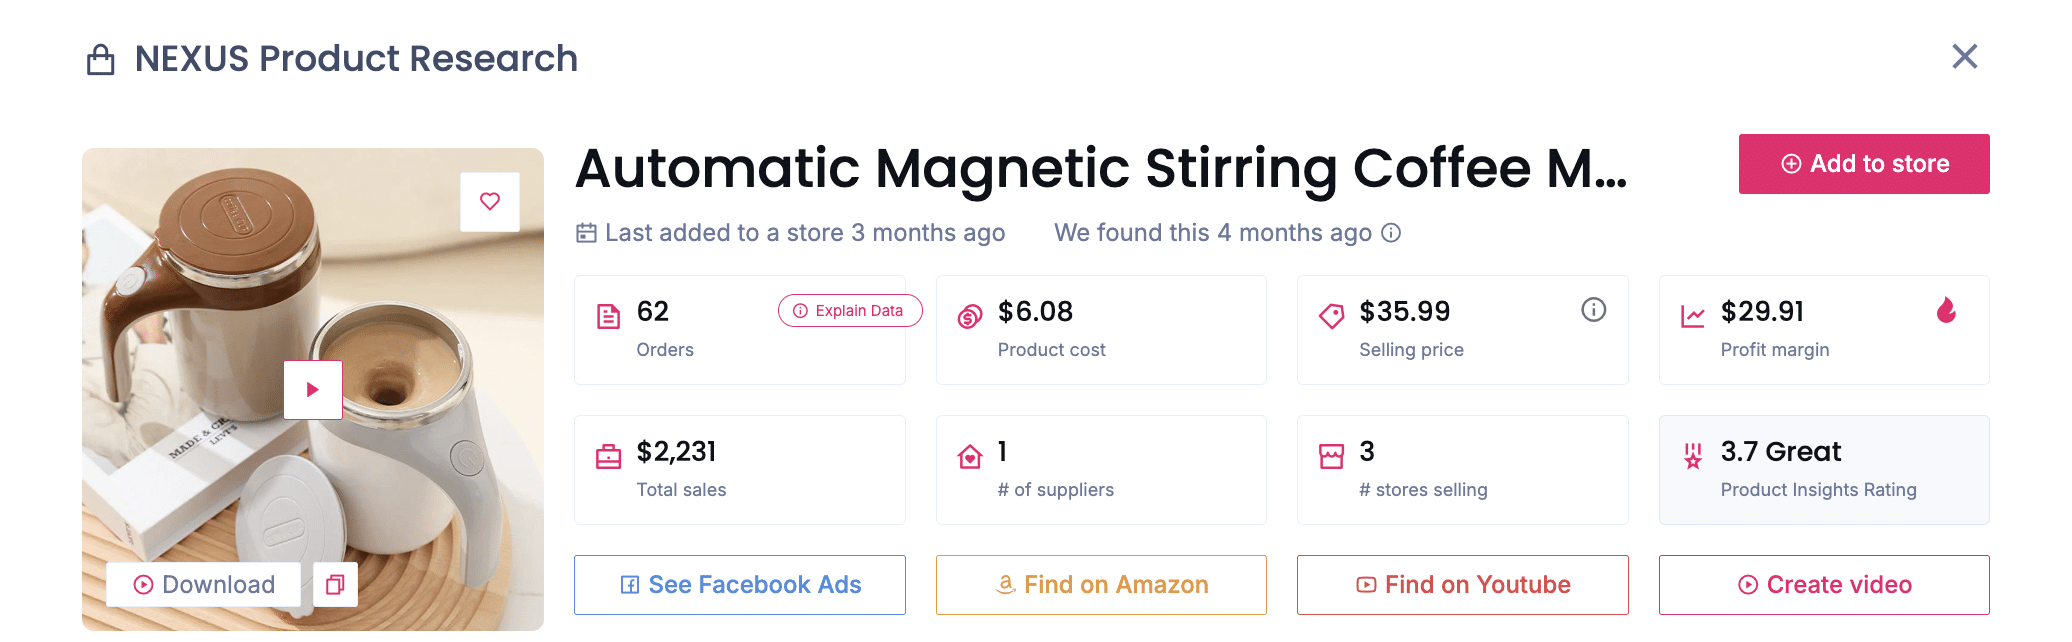Click Download below the product image
The width and height of the screenshot is (2072, 642).
(x=203, y=585)
